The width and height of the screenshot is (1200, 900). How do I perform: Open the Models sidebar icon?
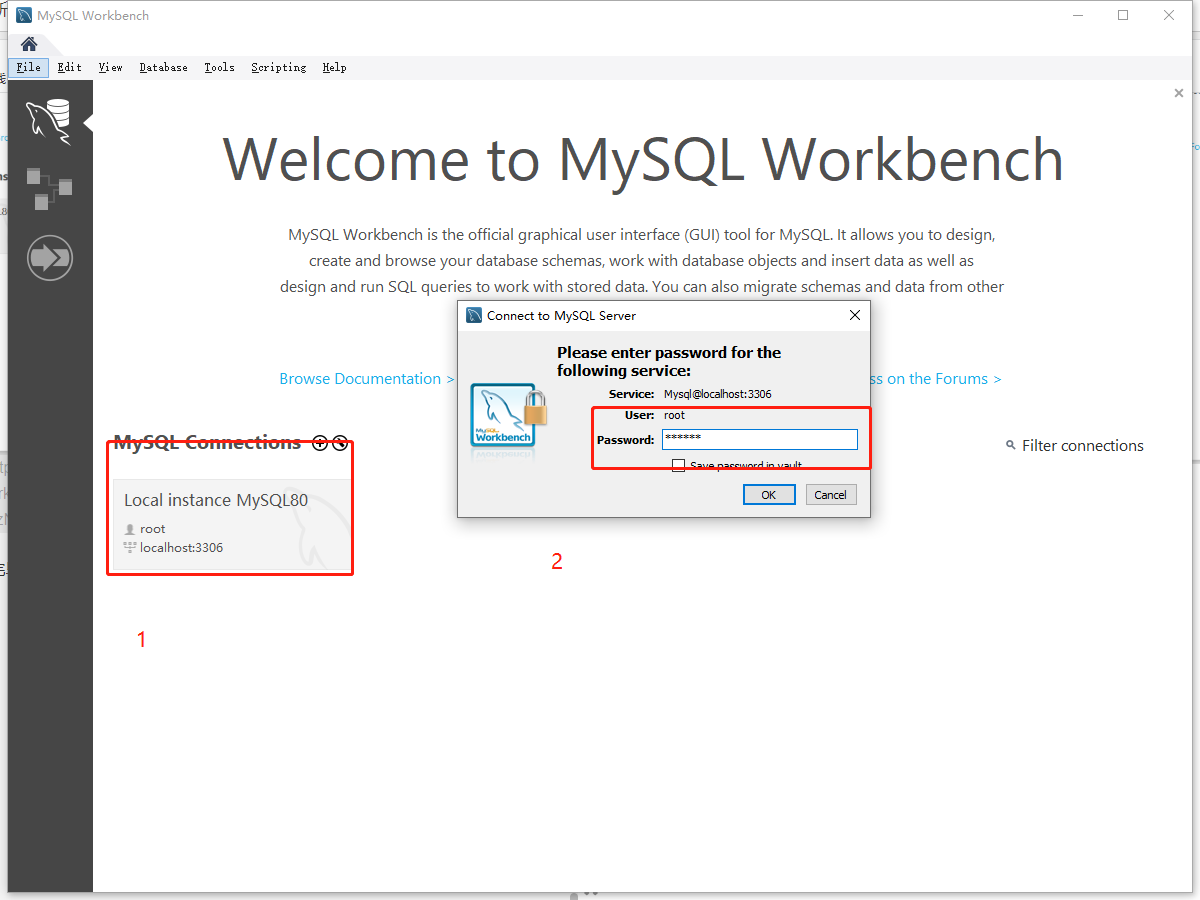[50, 189]
